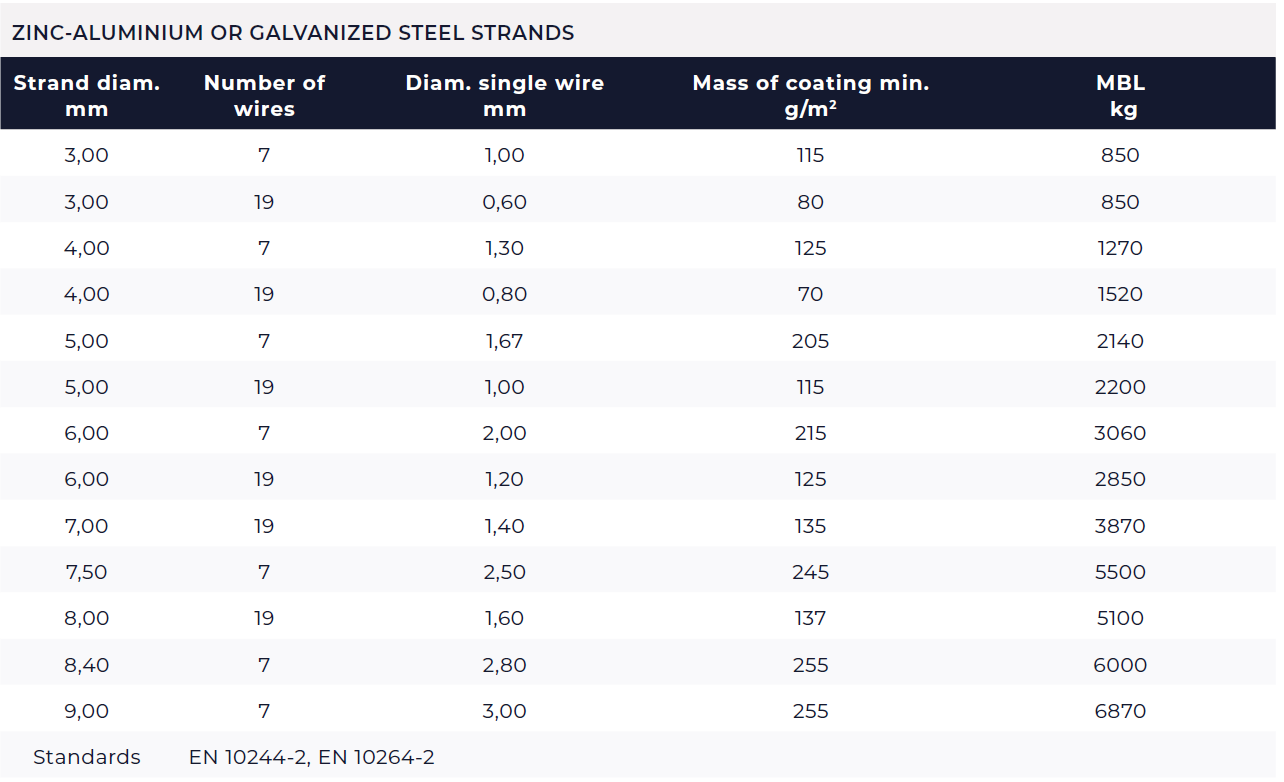The width and height of the screenshot is (1284, 782).
Task: Click the coating mass value 205
Action: click(x=810, y=341)
